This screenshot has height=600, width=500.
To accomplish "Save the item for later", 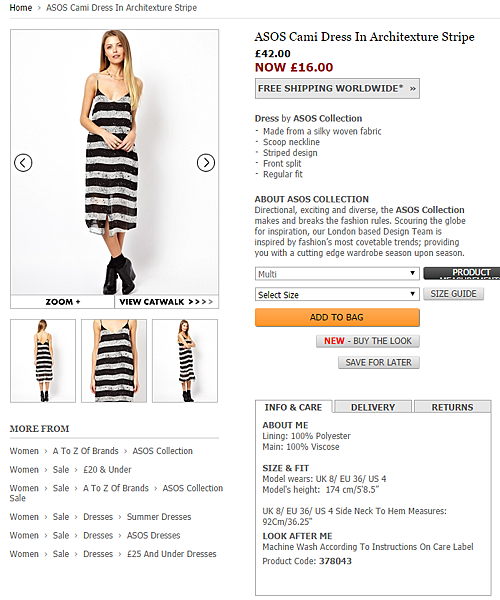I will click(x=378, y=362).
